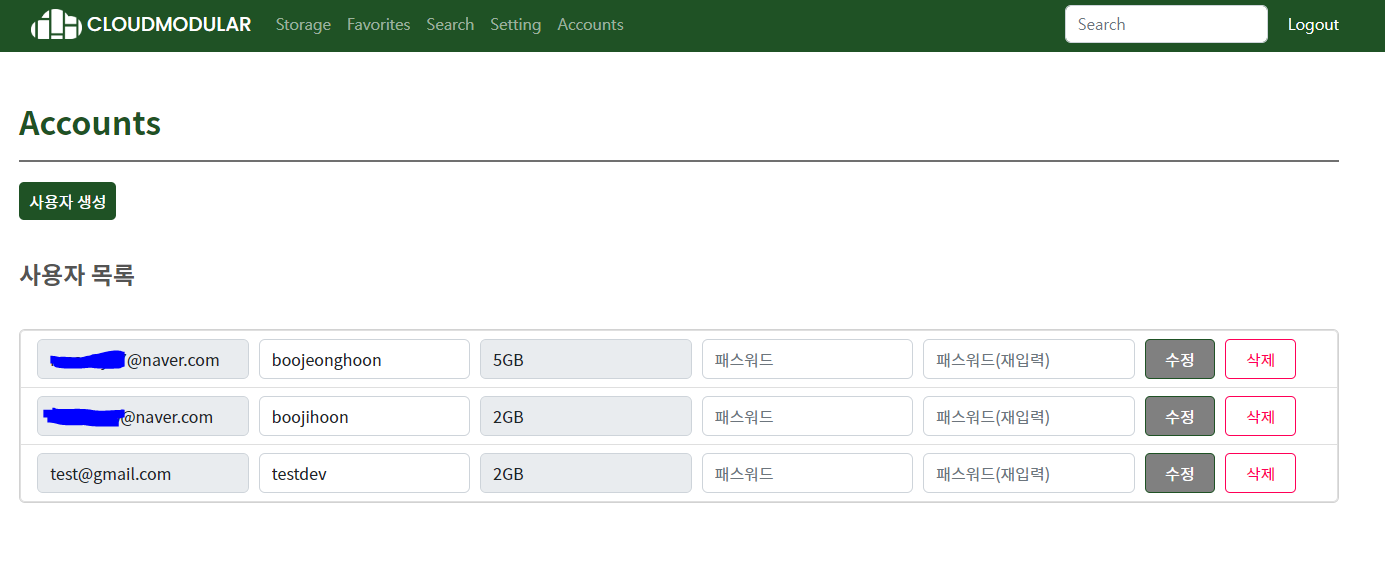
Task: Open the CLOUDMODULAR brand home link
Action: point(141,25)
